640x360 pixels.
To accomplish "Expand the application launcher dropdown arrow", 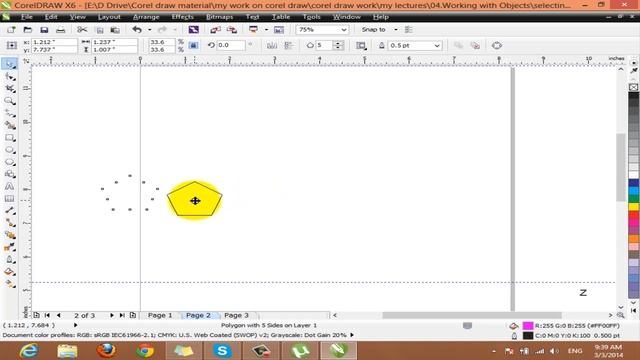I will [266, 30].
